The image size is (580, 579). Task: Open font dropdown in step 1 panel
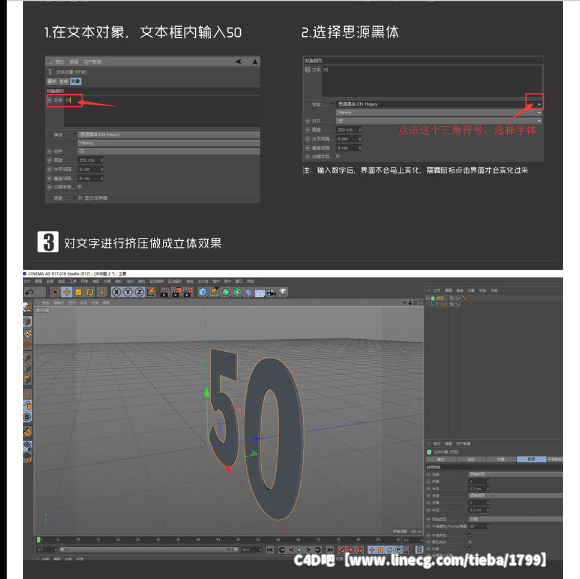(x=169, y=135)
